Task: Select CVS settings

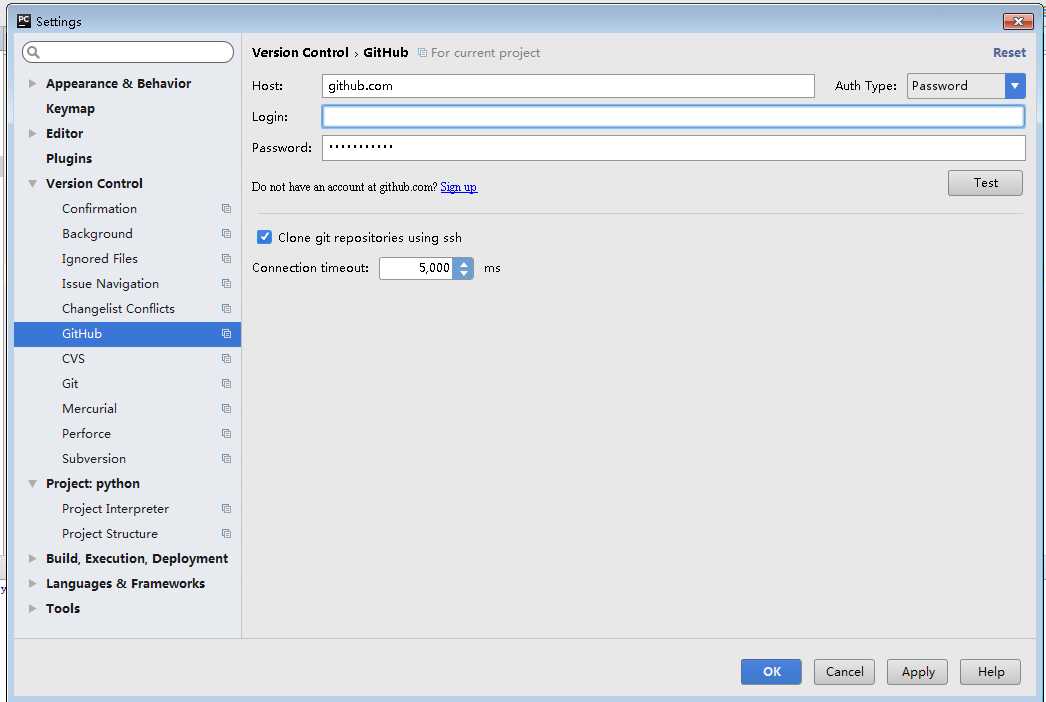Action: pos(73,359)
